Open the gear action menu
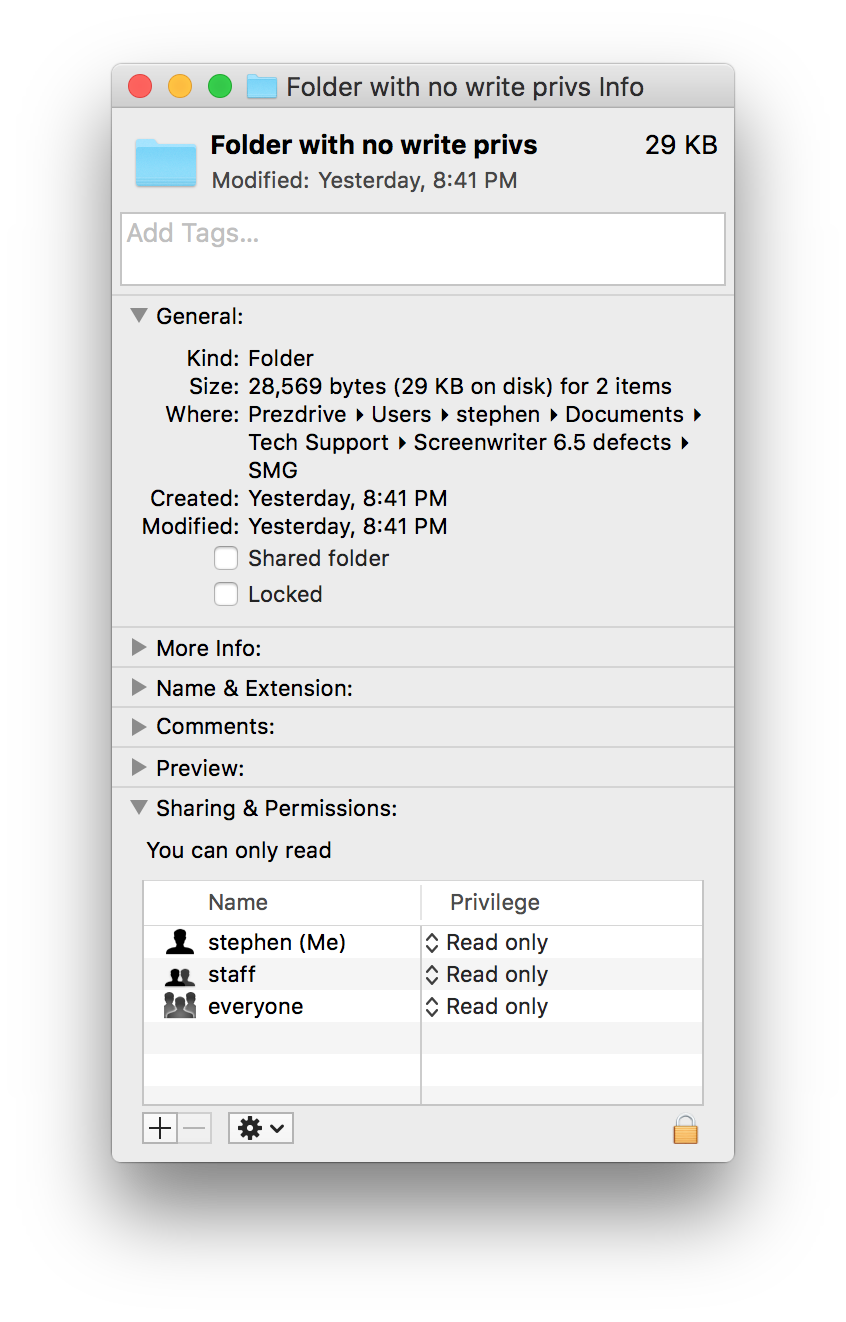The height and width of the screenshot is (1322, 846). point(261,1129)
